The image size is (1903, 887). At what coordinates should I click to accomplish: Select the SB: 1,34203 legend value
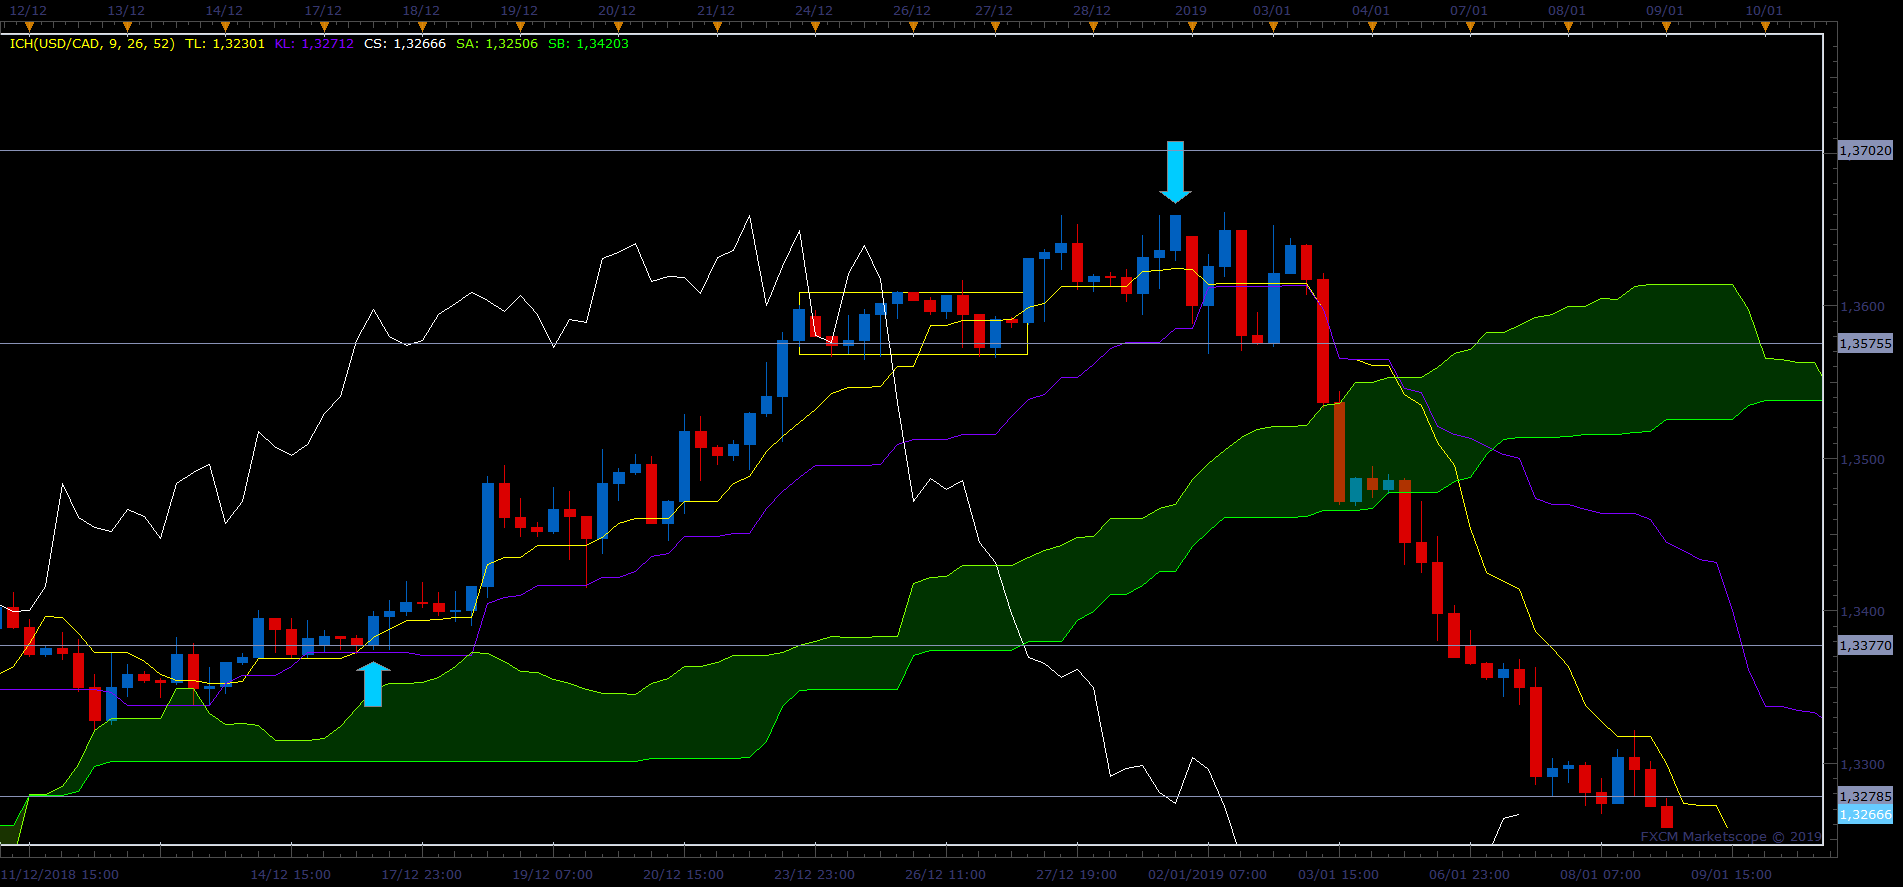(x=588, y=44)
